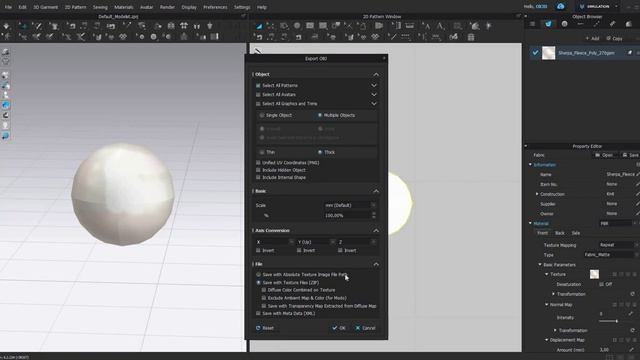Click the simulate arrow tool in 3D toolbar
Screen dimensions: 640x360
point(7,26)
